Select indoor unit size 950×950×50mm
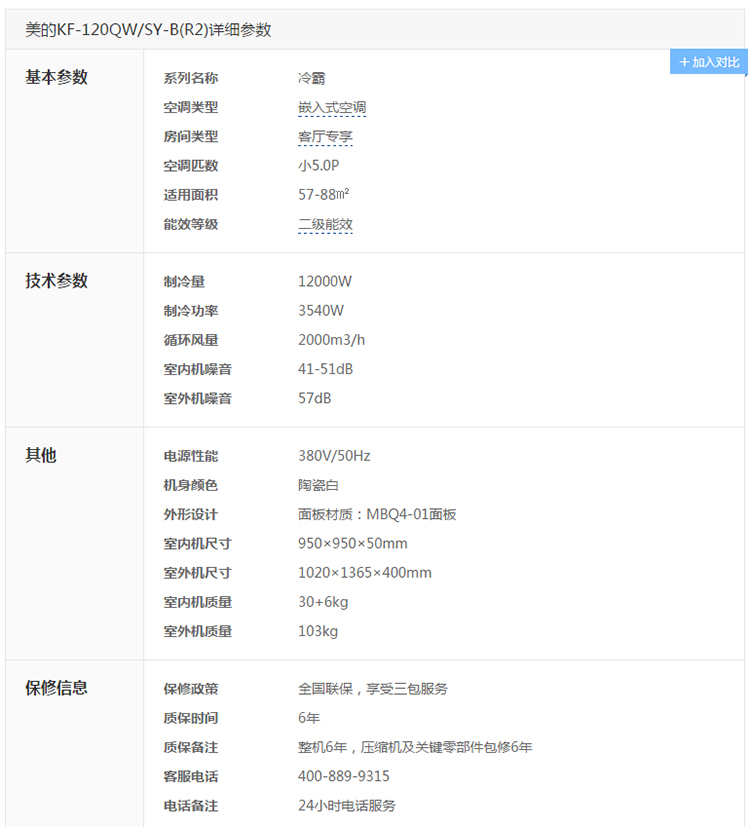This screenshot has height=827, width=750. pyautogui.click(x=352, y=544)
